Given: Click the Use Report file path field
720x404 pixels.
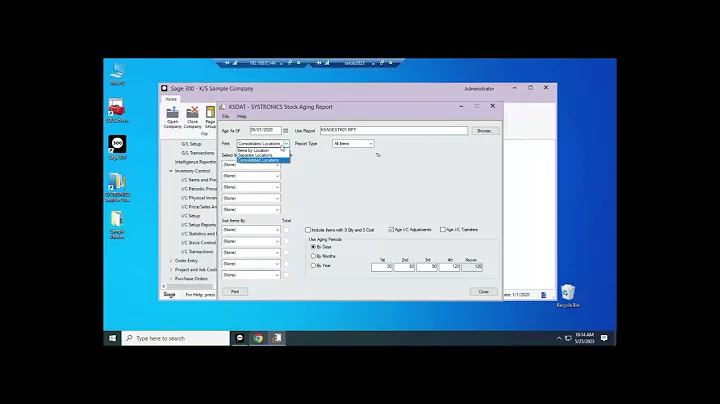Looking at the screenshot, I should pos(394,131).
